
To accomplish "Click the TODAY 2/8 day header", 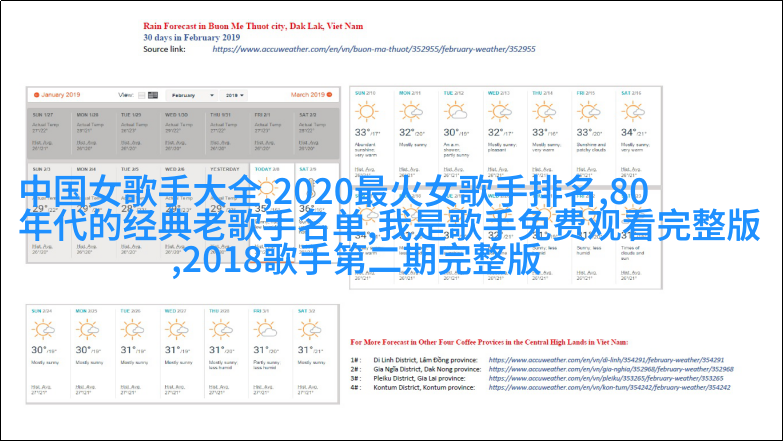I will (x=267, y=169).
